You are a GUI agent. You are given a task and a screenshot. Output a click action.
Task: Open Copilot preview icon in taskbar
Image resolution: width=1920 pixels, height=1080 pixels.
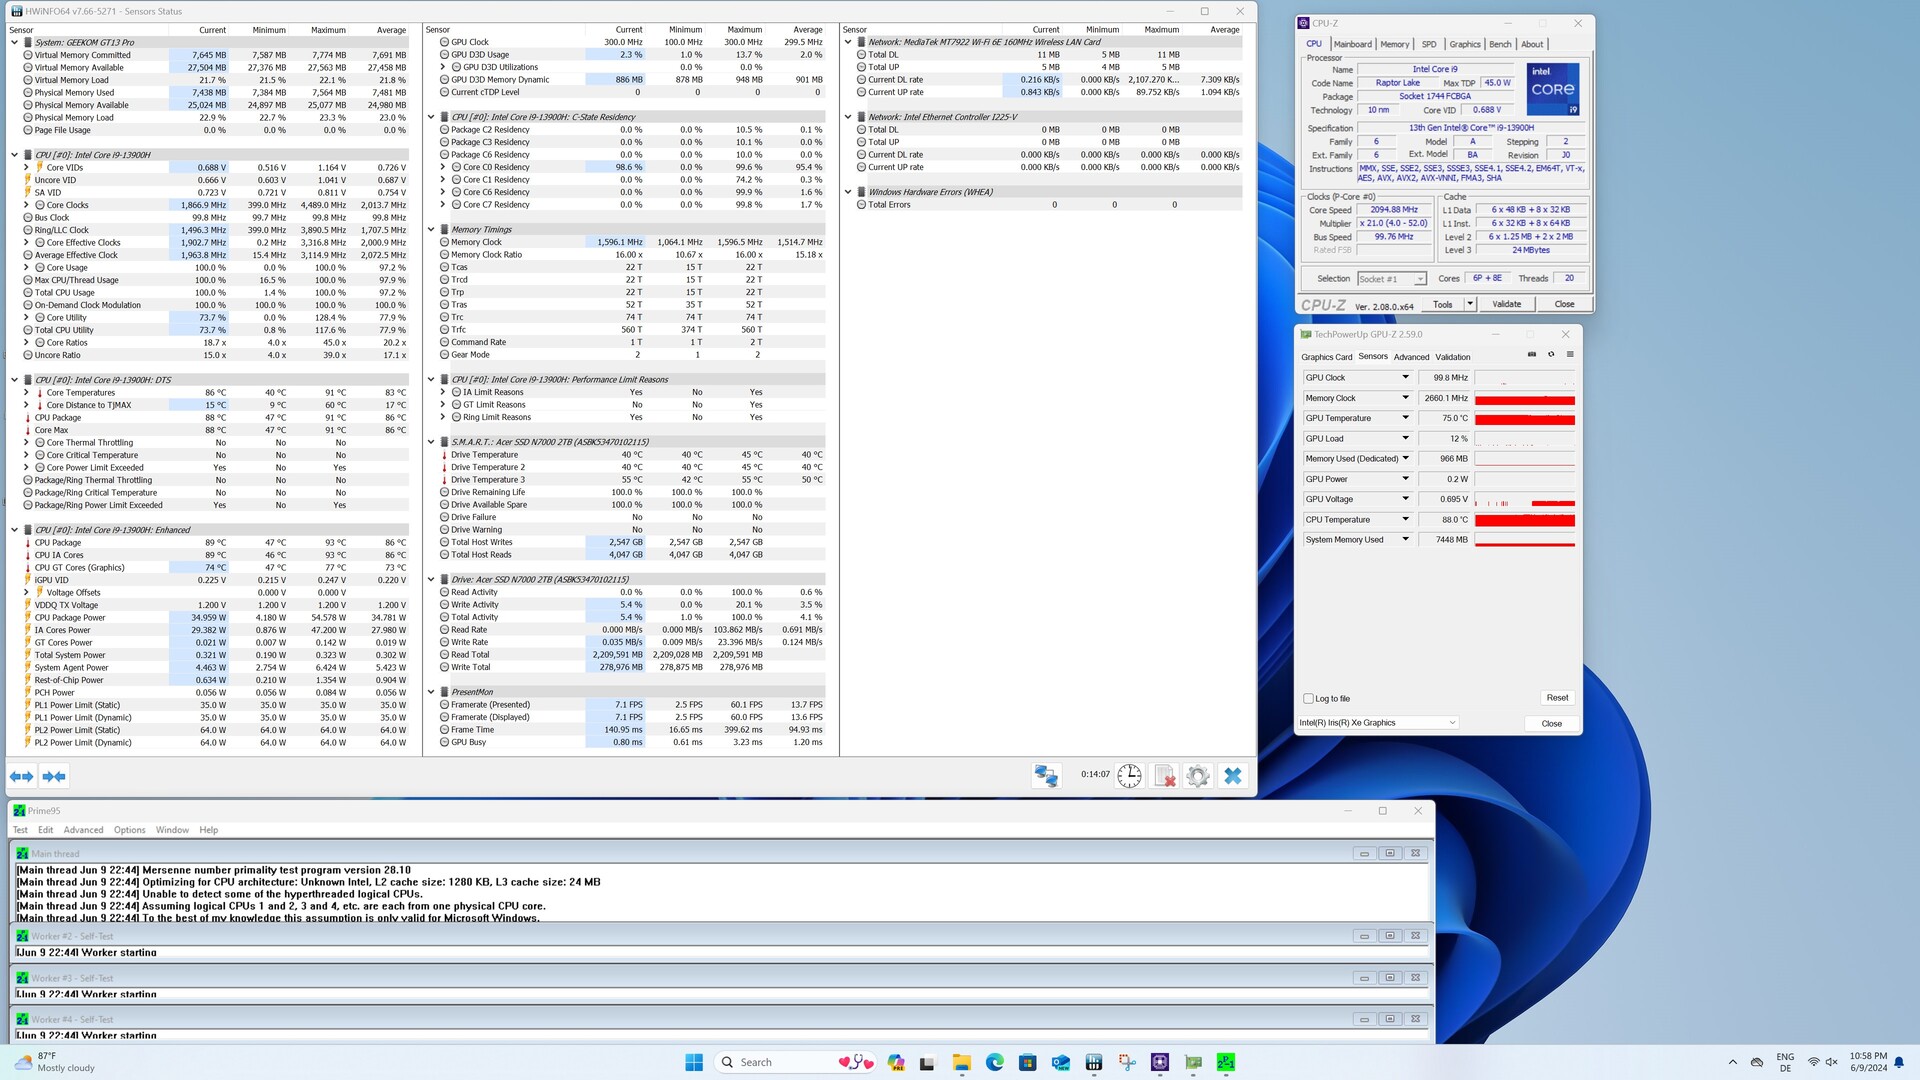tap(895, 1062)
